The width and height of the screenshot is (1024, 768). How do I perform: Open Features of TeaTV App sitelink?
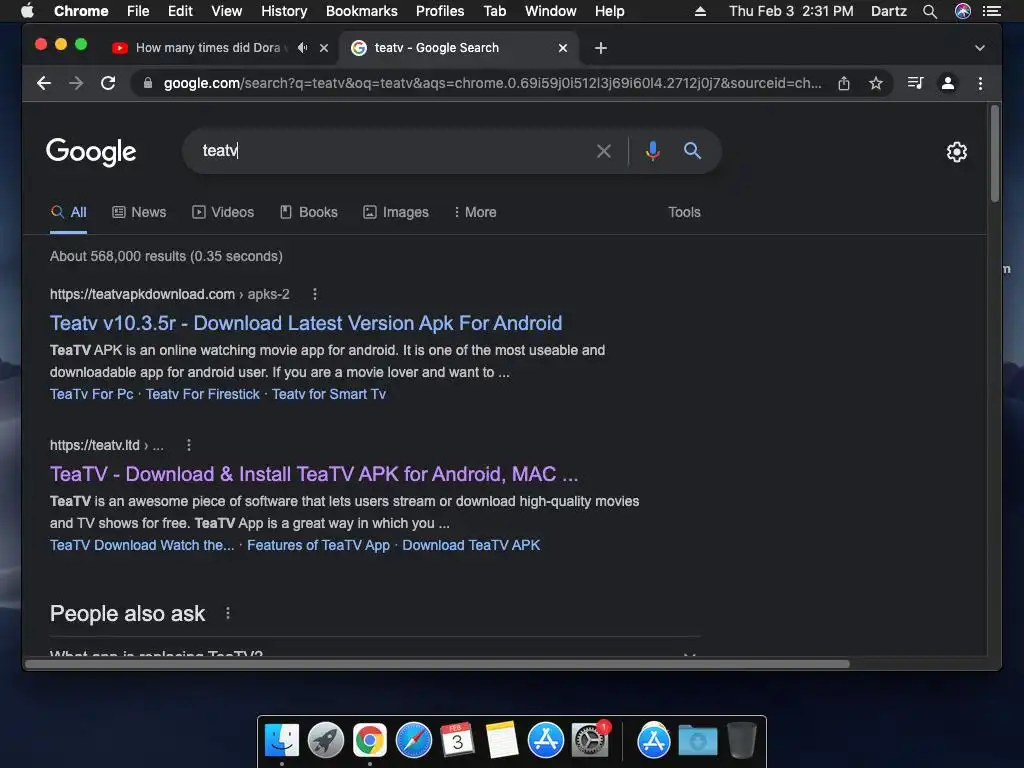(x=318, y=545)
